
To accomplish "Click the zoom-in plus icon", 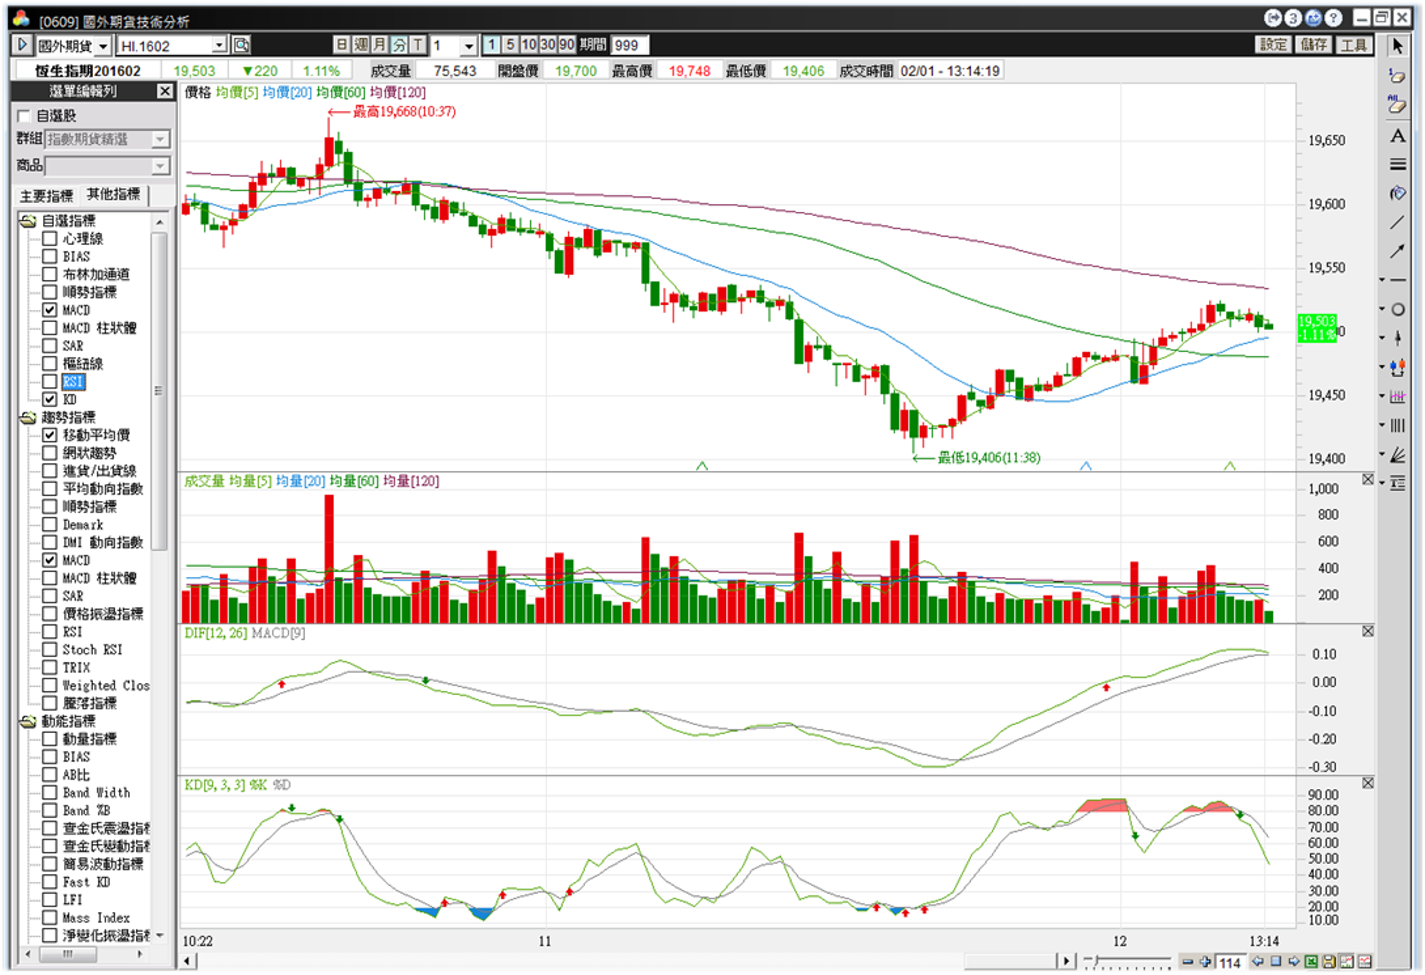I will pyautogui.click(x=1205, y=962).
